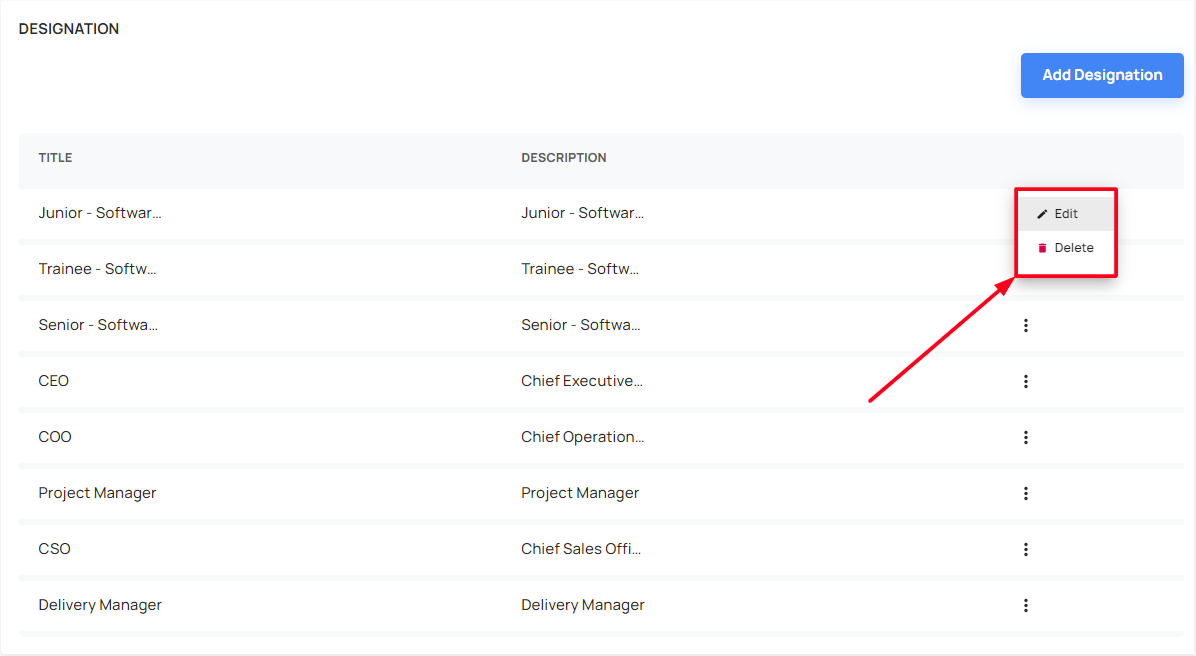Click the Add Designation button

[1102, 75]
